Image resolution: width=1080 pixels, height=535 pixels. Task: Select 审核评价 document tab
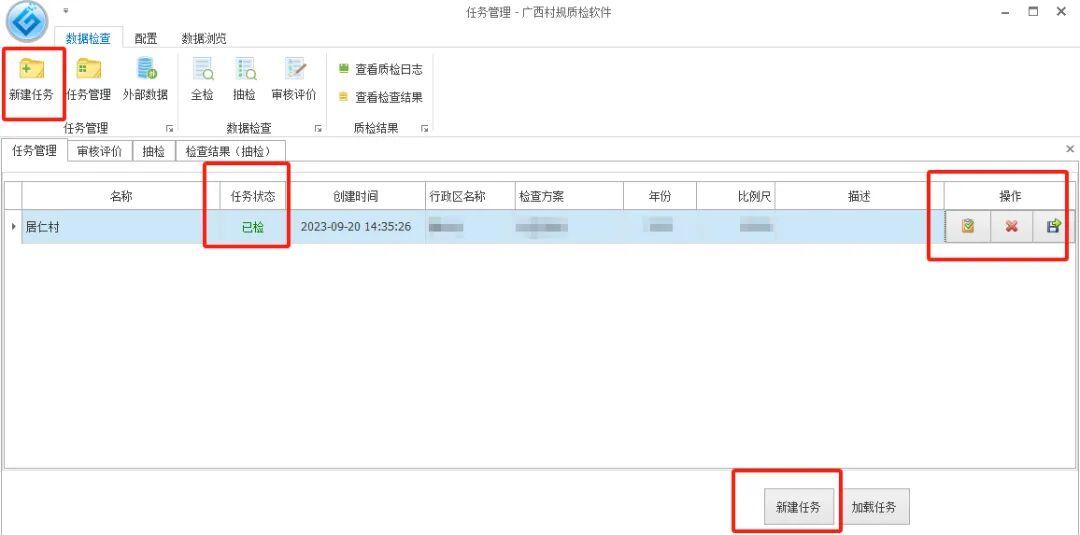(100, 152)
